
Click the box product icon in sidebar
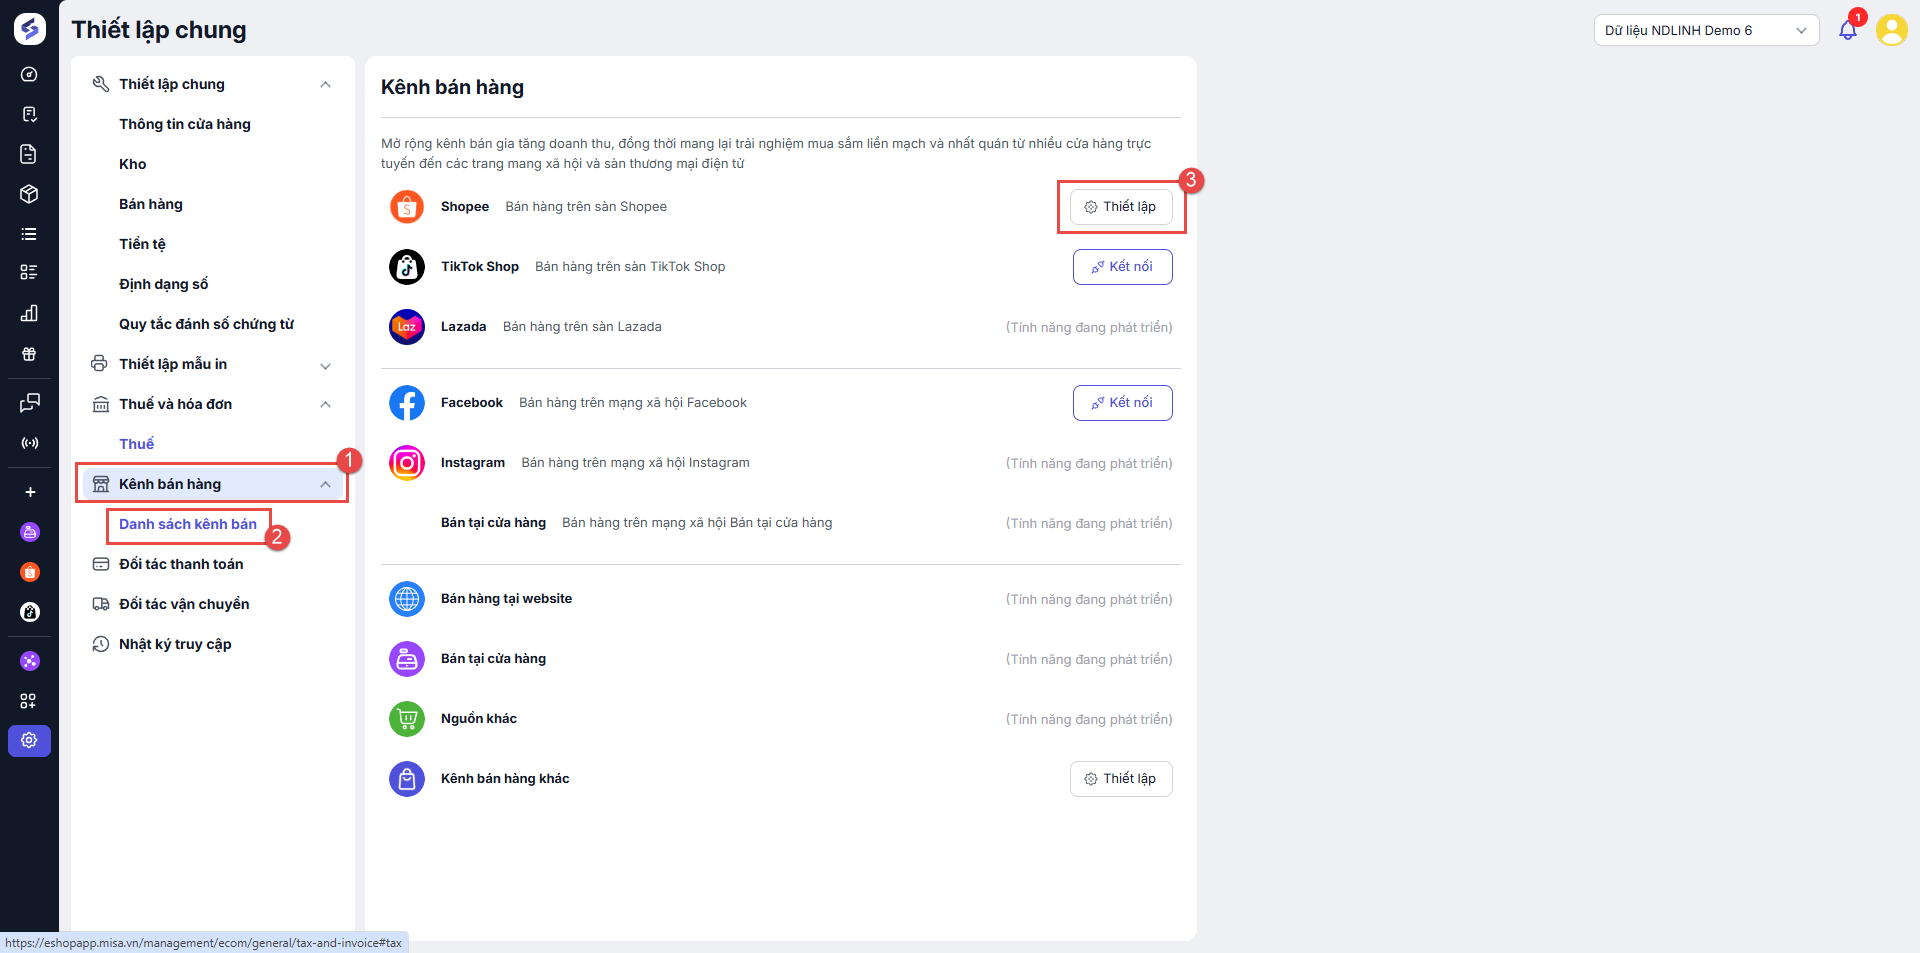point(29,194)
